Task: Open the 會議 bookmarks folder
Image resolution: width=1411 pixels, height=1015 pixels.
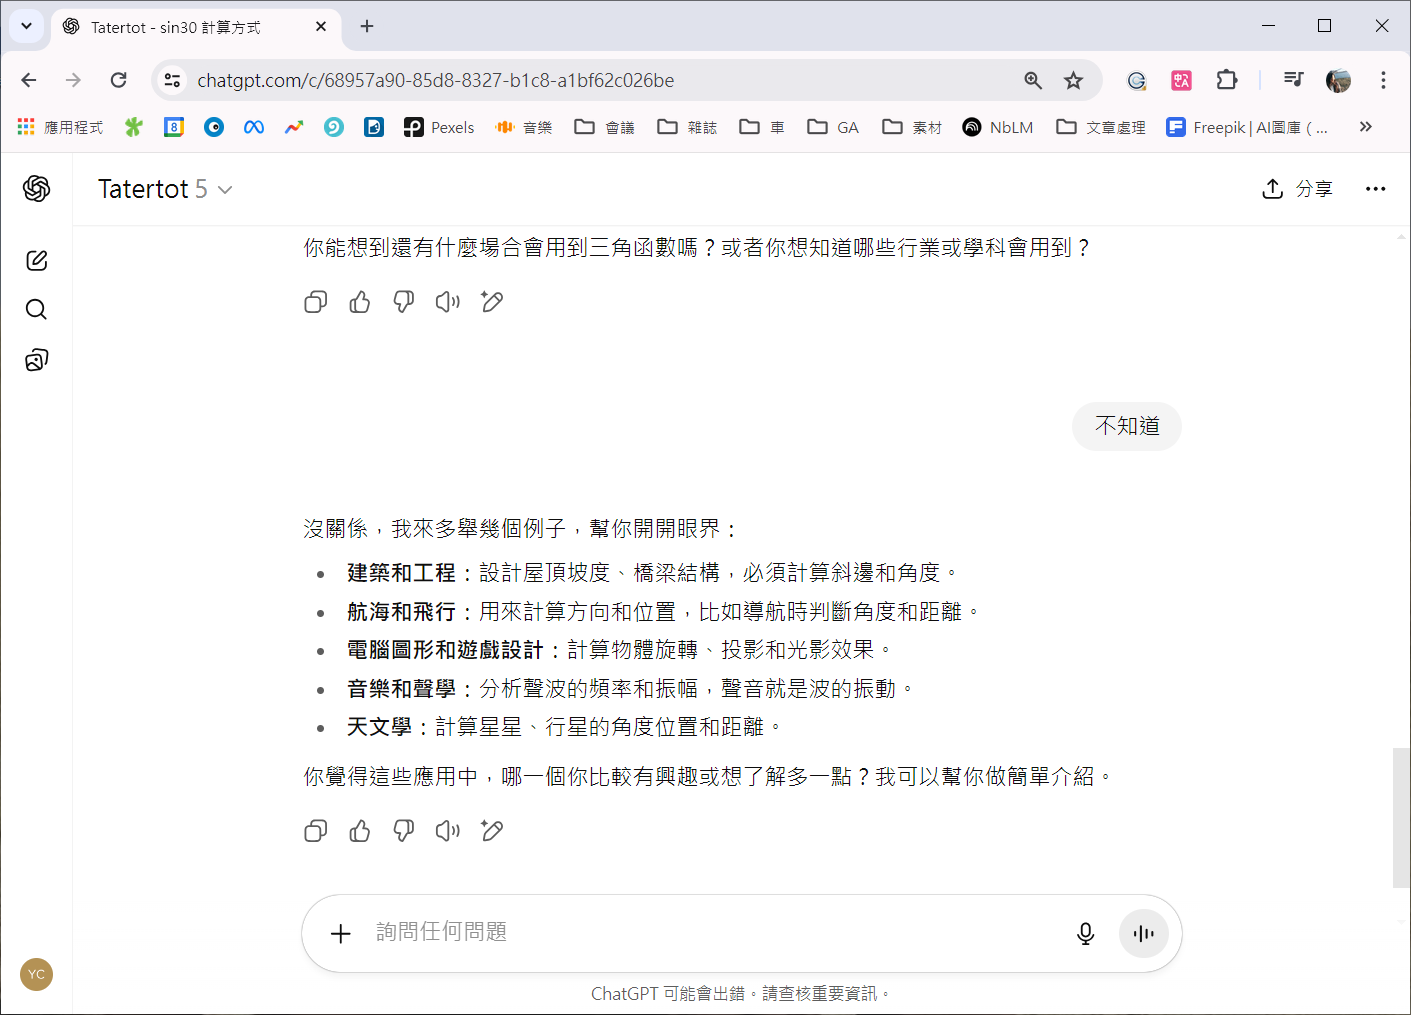Action: coord(605,127)
